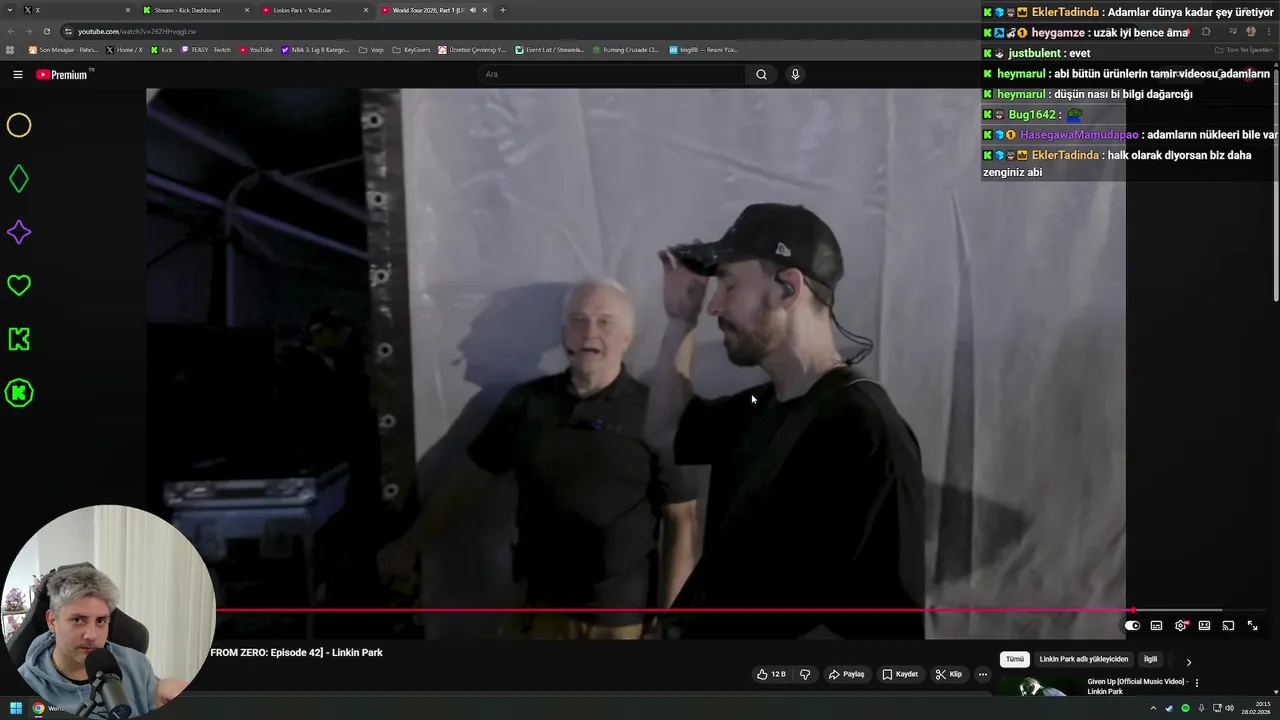Click the Paylaş share button

point(846,674)
